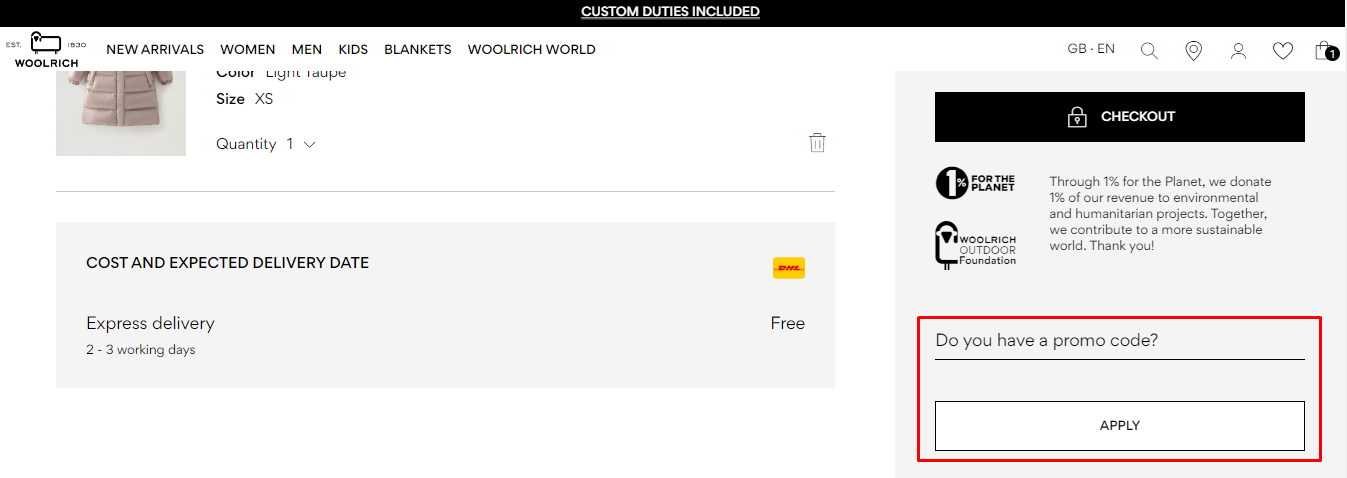Click the DHL carrier logo

pyautogui.click(x=789, y=268)
